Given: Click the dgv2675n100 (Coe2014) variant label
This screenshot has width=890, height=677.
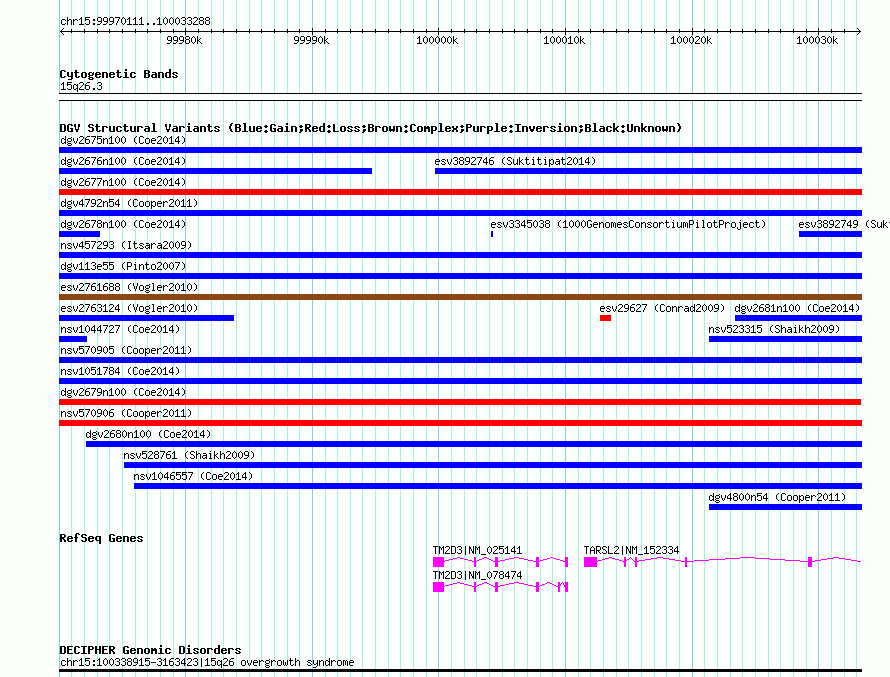Looking at the screenshot, I should [x=123, y=140].
